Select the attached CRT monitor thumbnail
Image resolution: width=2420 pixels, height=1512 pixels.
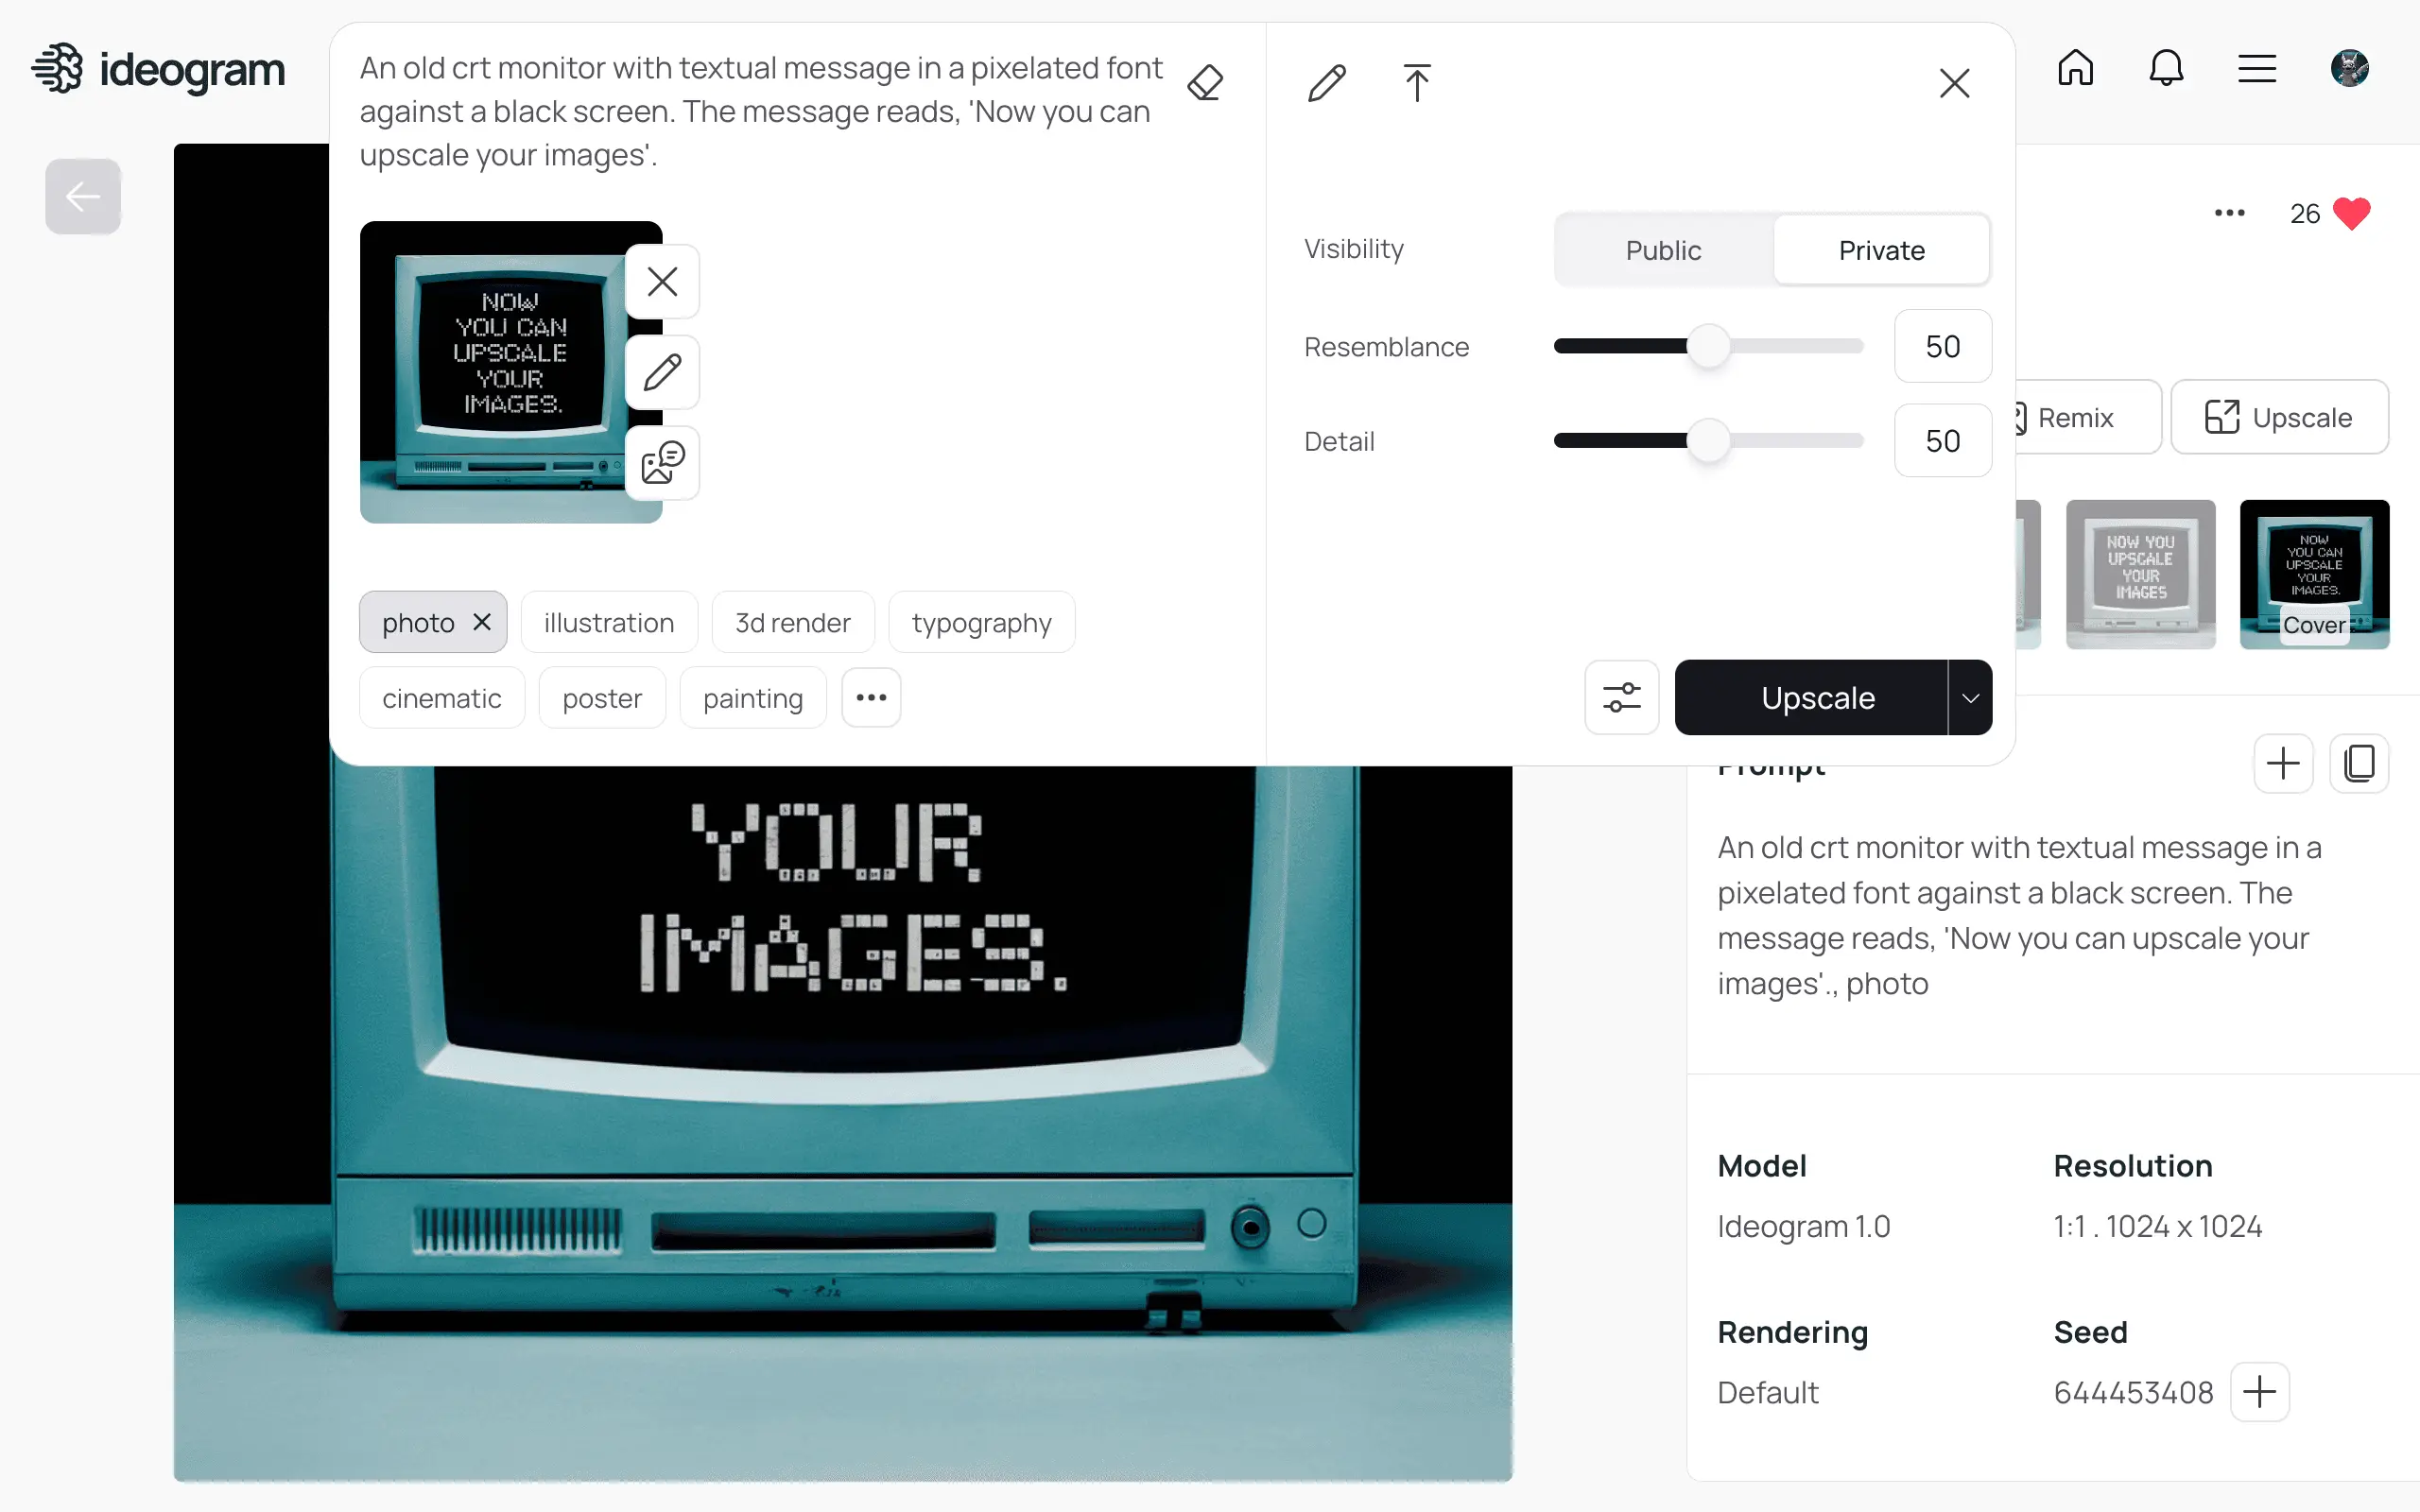(510, 372)
